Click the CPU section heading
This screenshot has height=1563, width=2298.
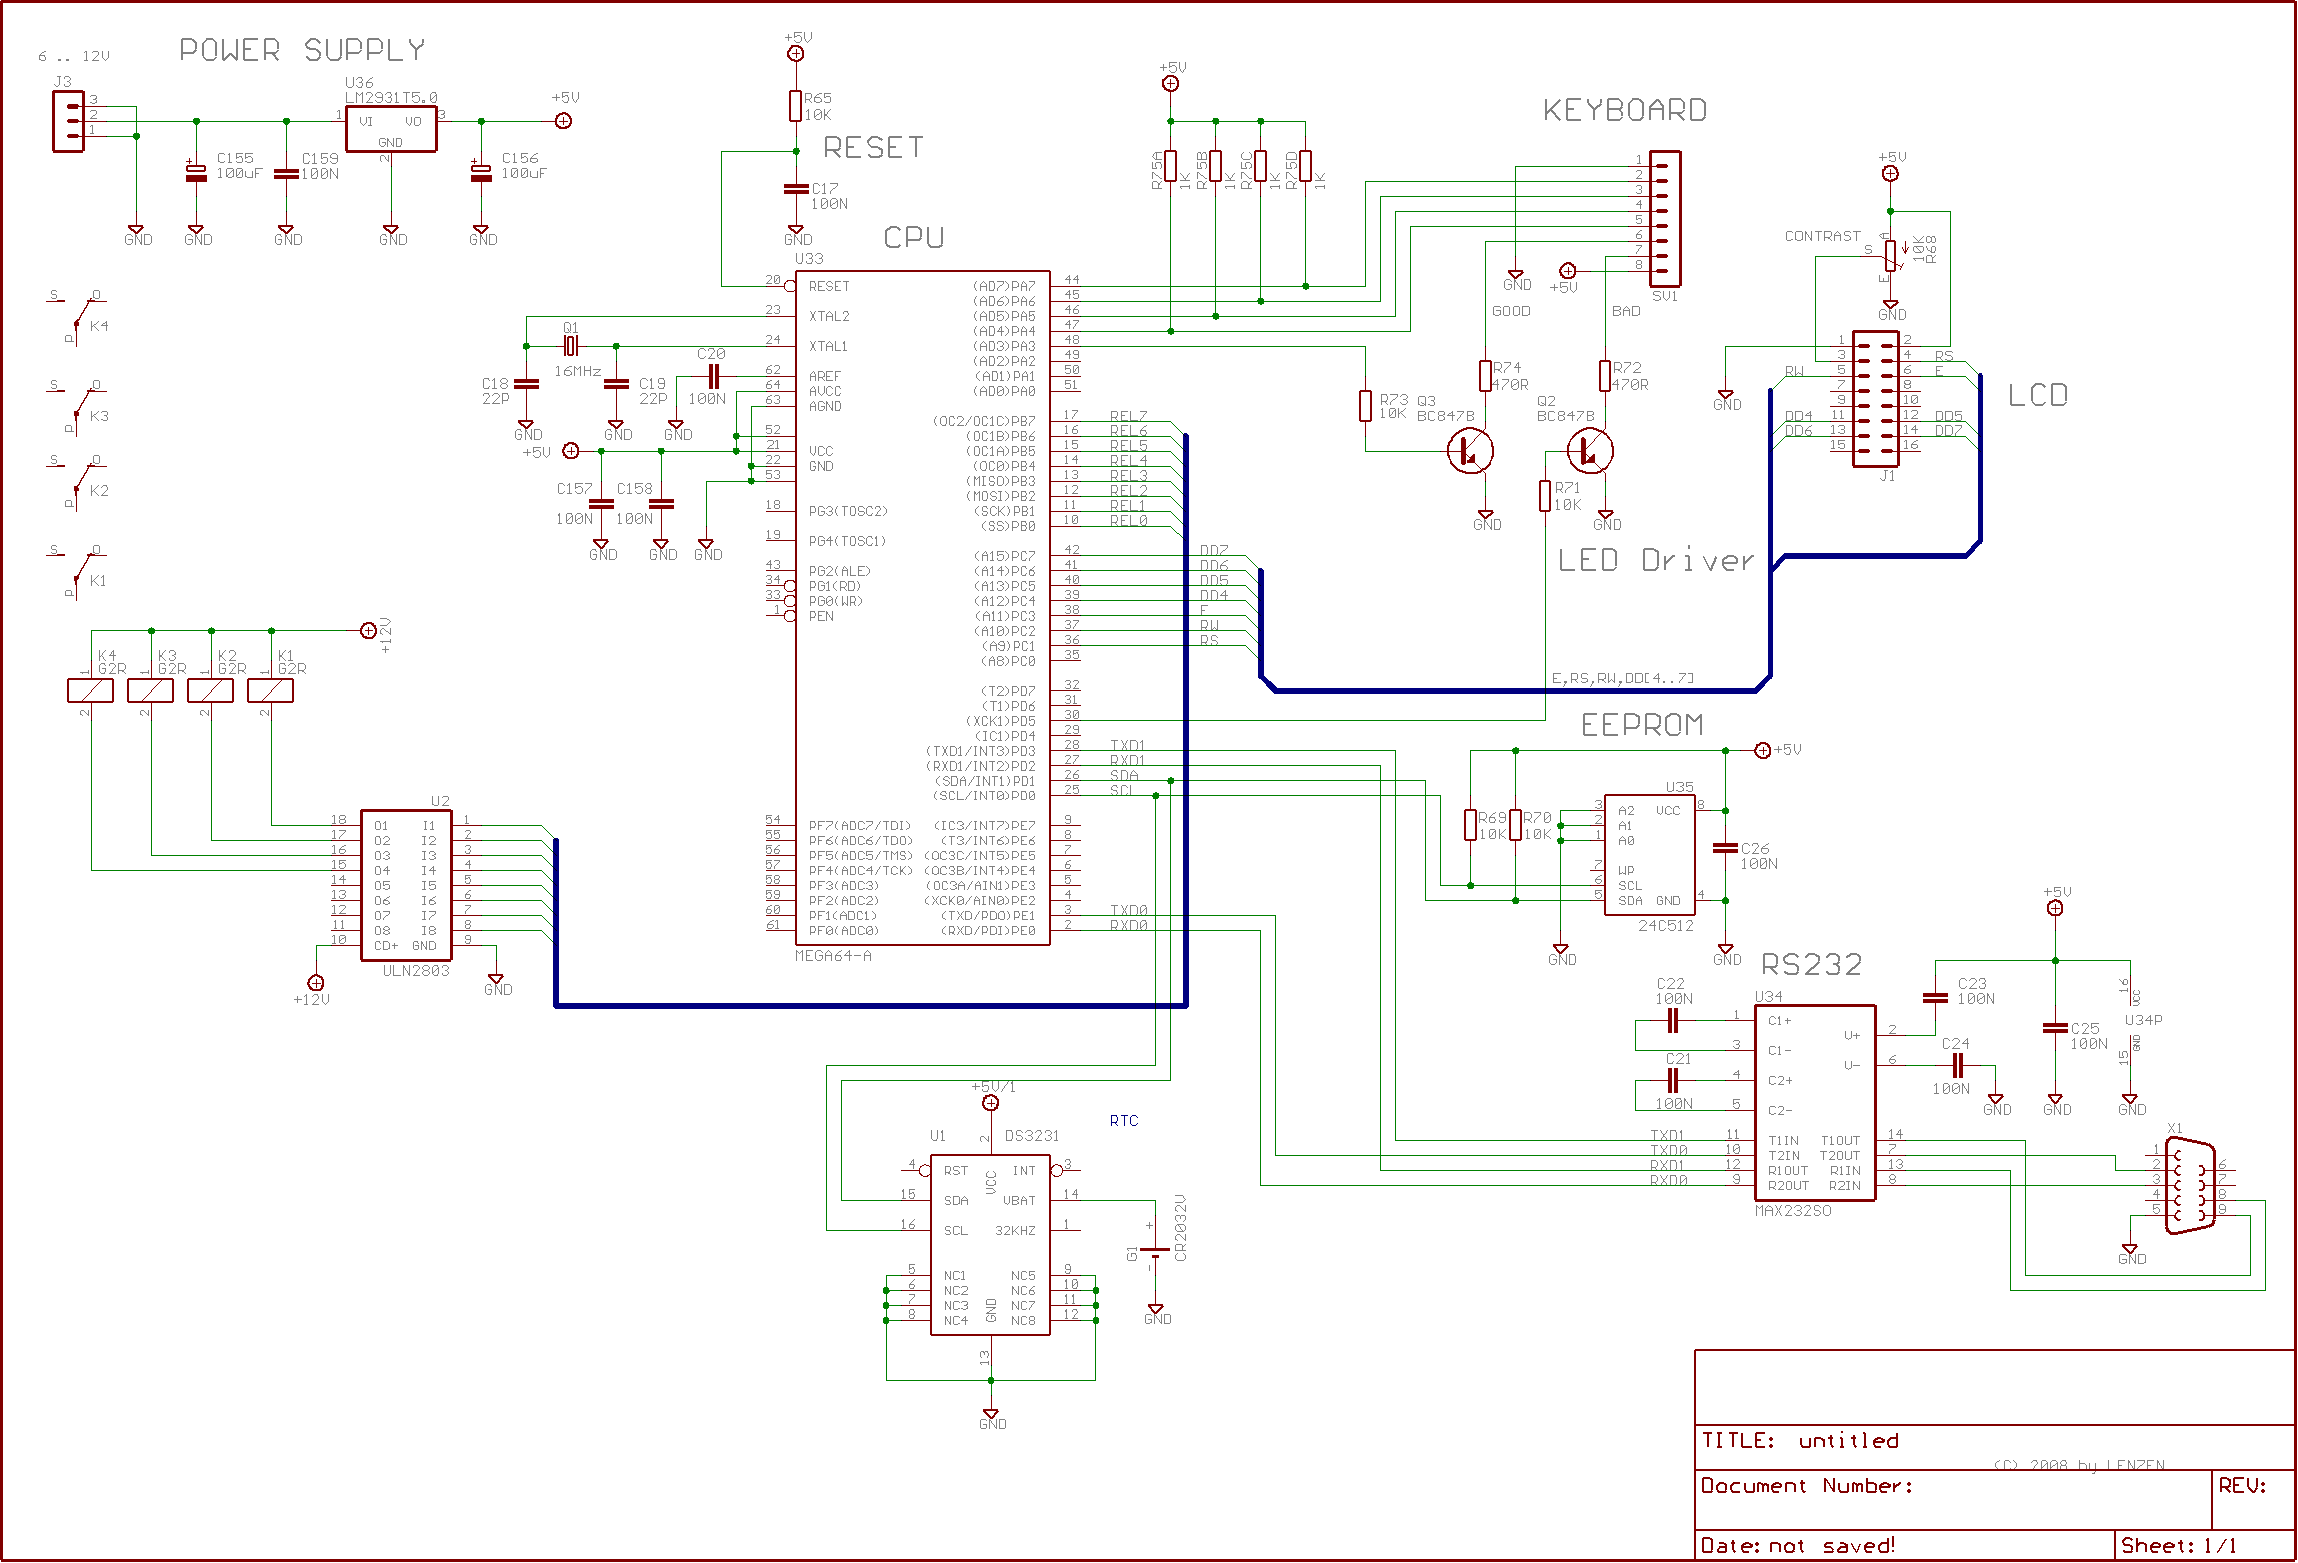coord(914,237)
